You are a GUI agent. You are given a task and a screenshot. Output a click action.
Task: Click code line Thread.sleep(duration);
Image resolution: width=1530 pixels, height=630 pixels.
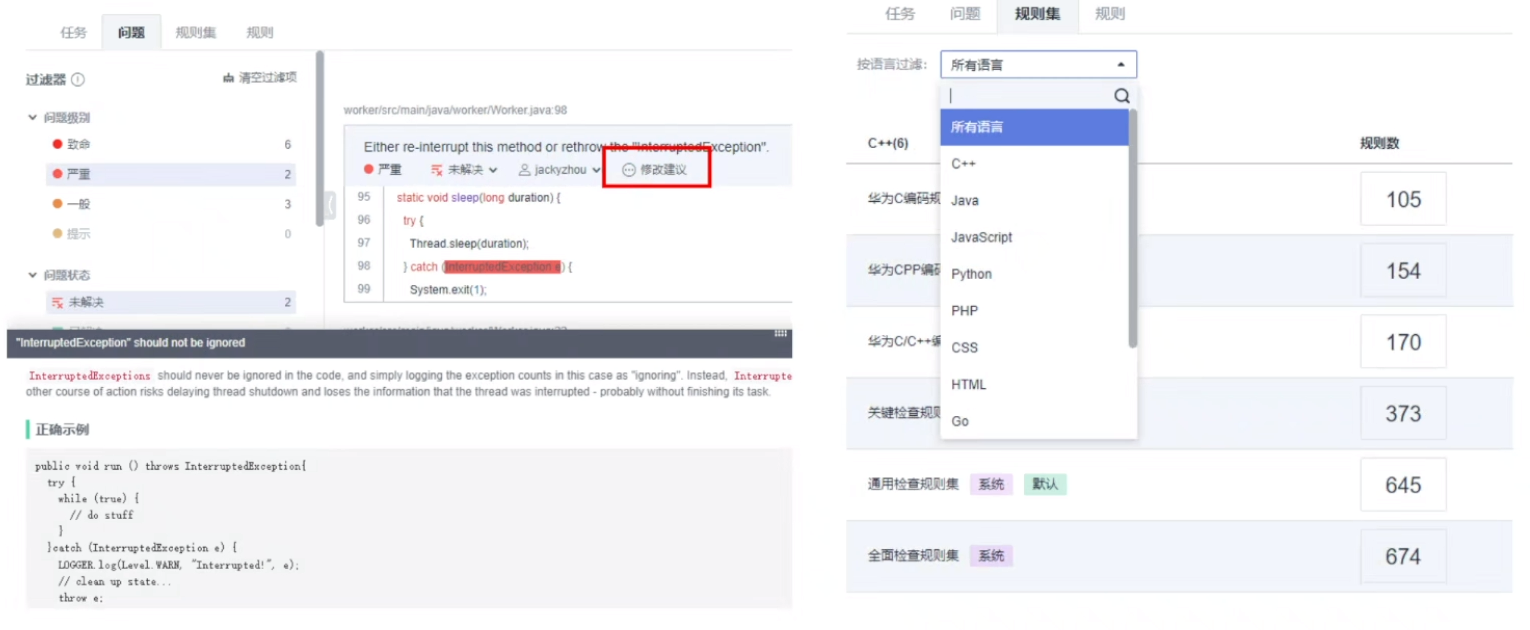coord(469,243)
